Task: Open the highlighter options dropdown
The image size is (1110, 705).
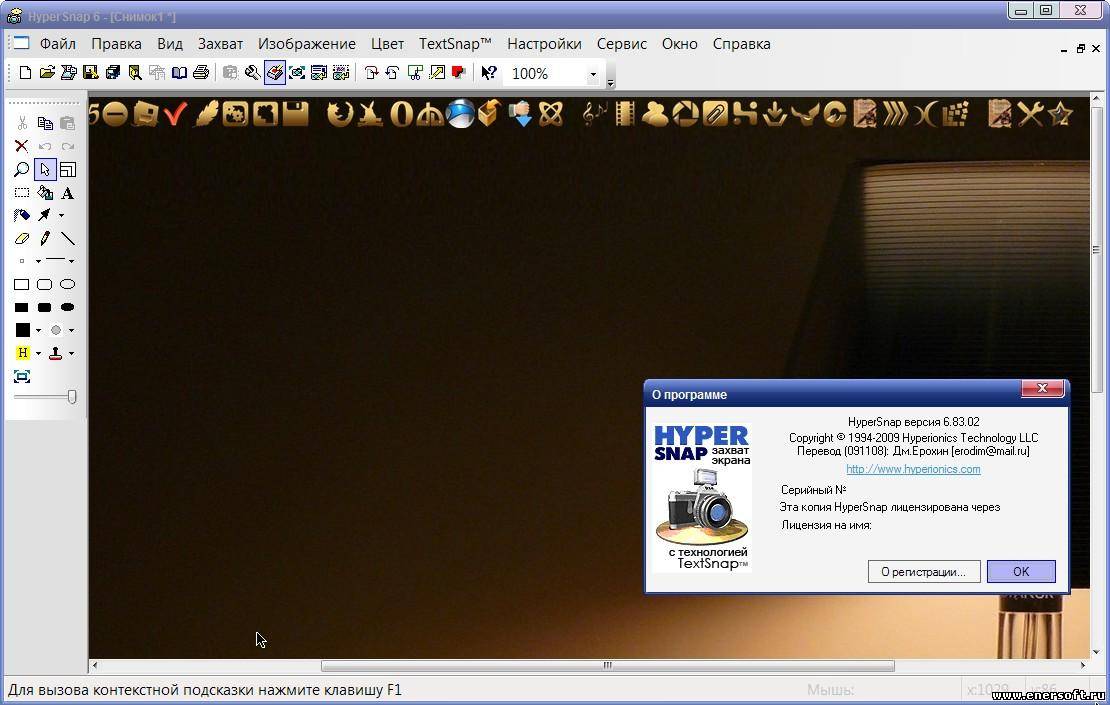Action: [38, 353]
